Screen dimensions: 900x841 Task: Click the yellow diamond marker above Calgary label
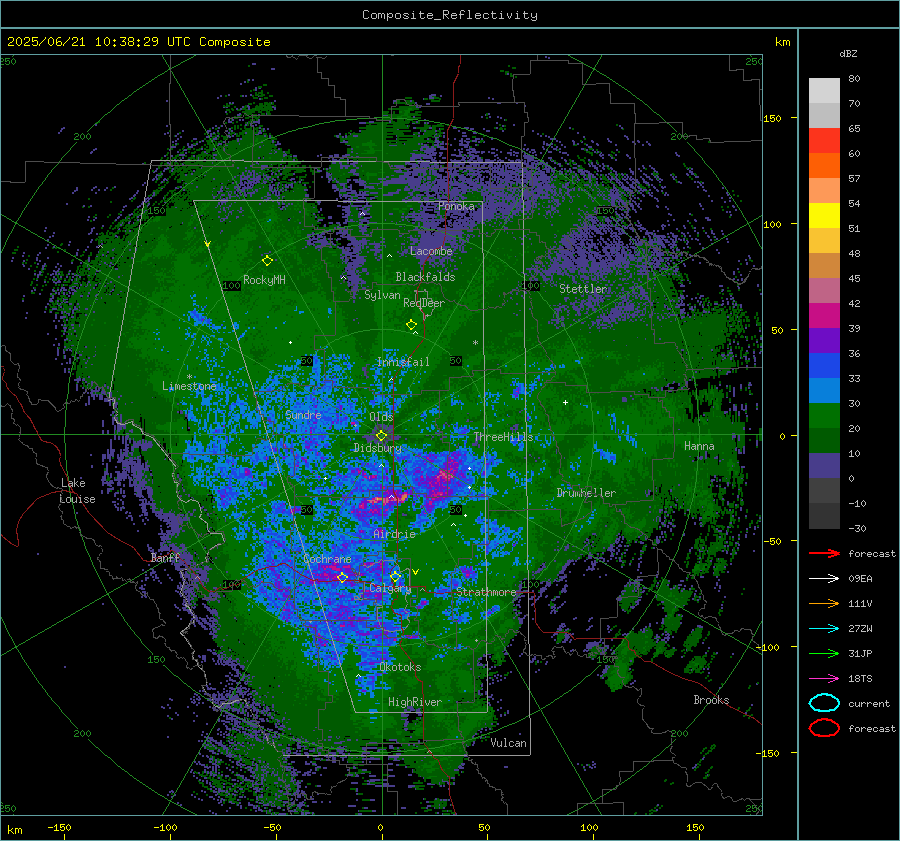coord(395,576)
